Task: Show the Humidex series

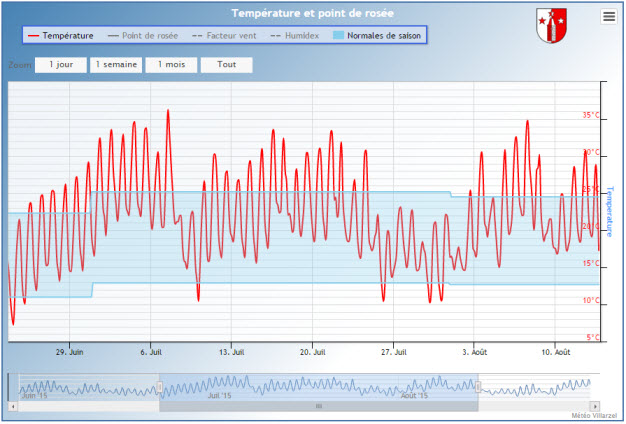Action: (295, 35)
